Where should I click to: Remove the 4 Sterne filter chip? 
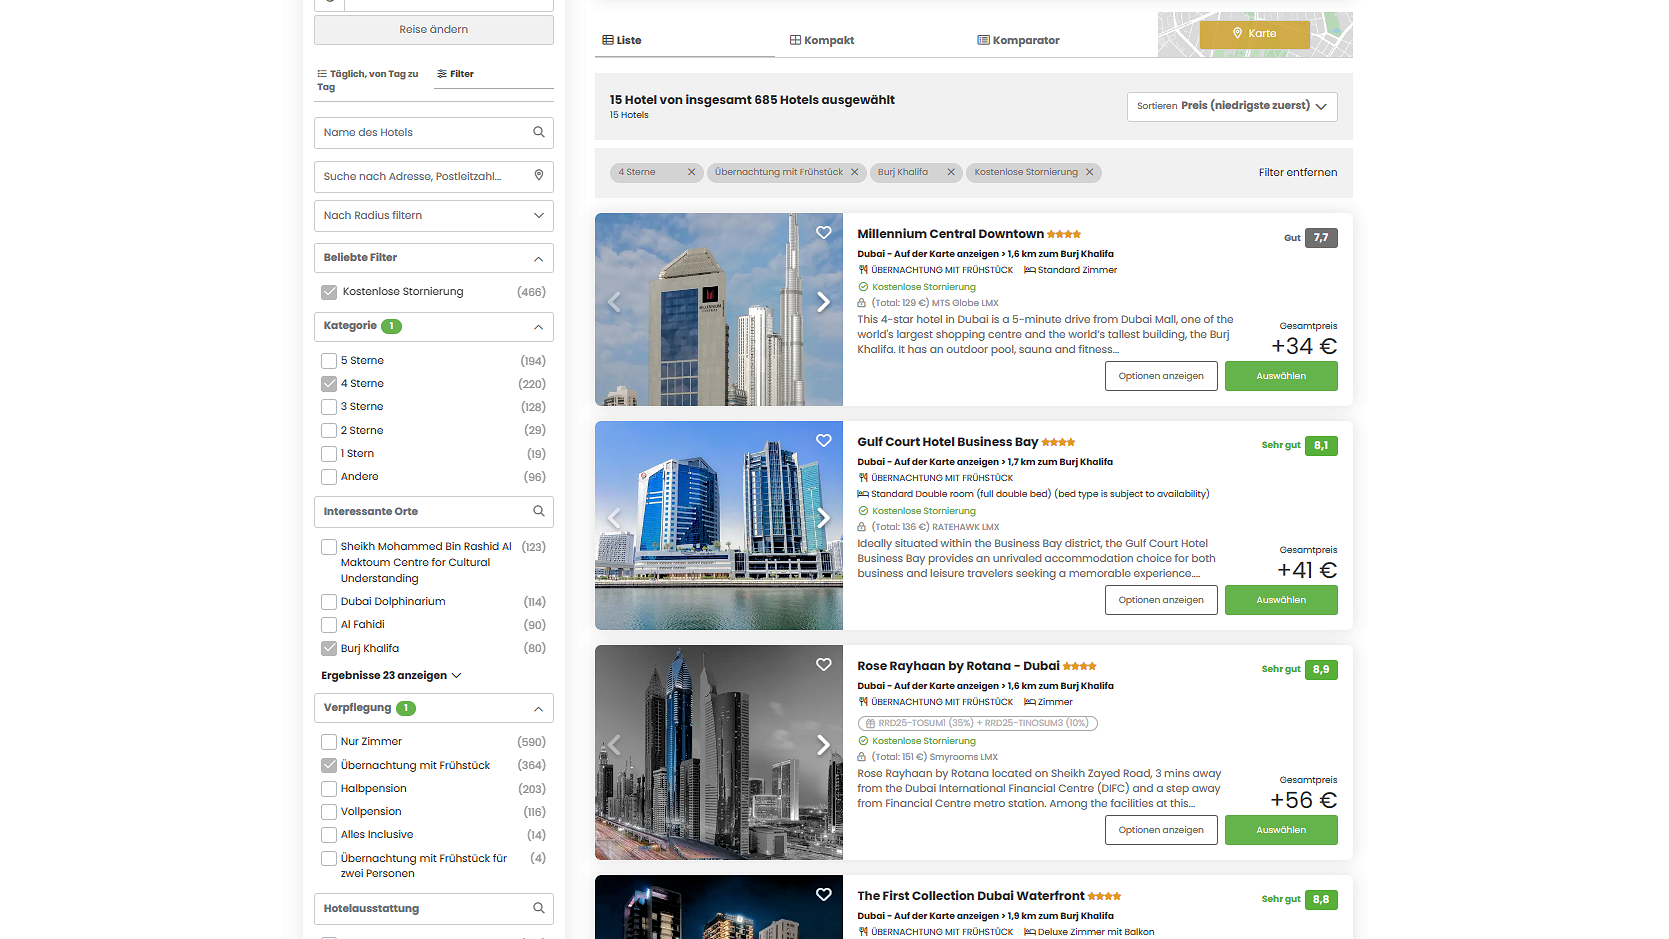pos(691,172)
